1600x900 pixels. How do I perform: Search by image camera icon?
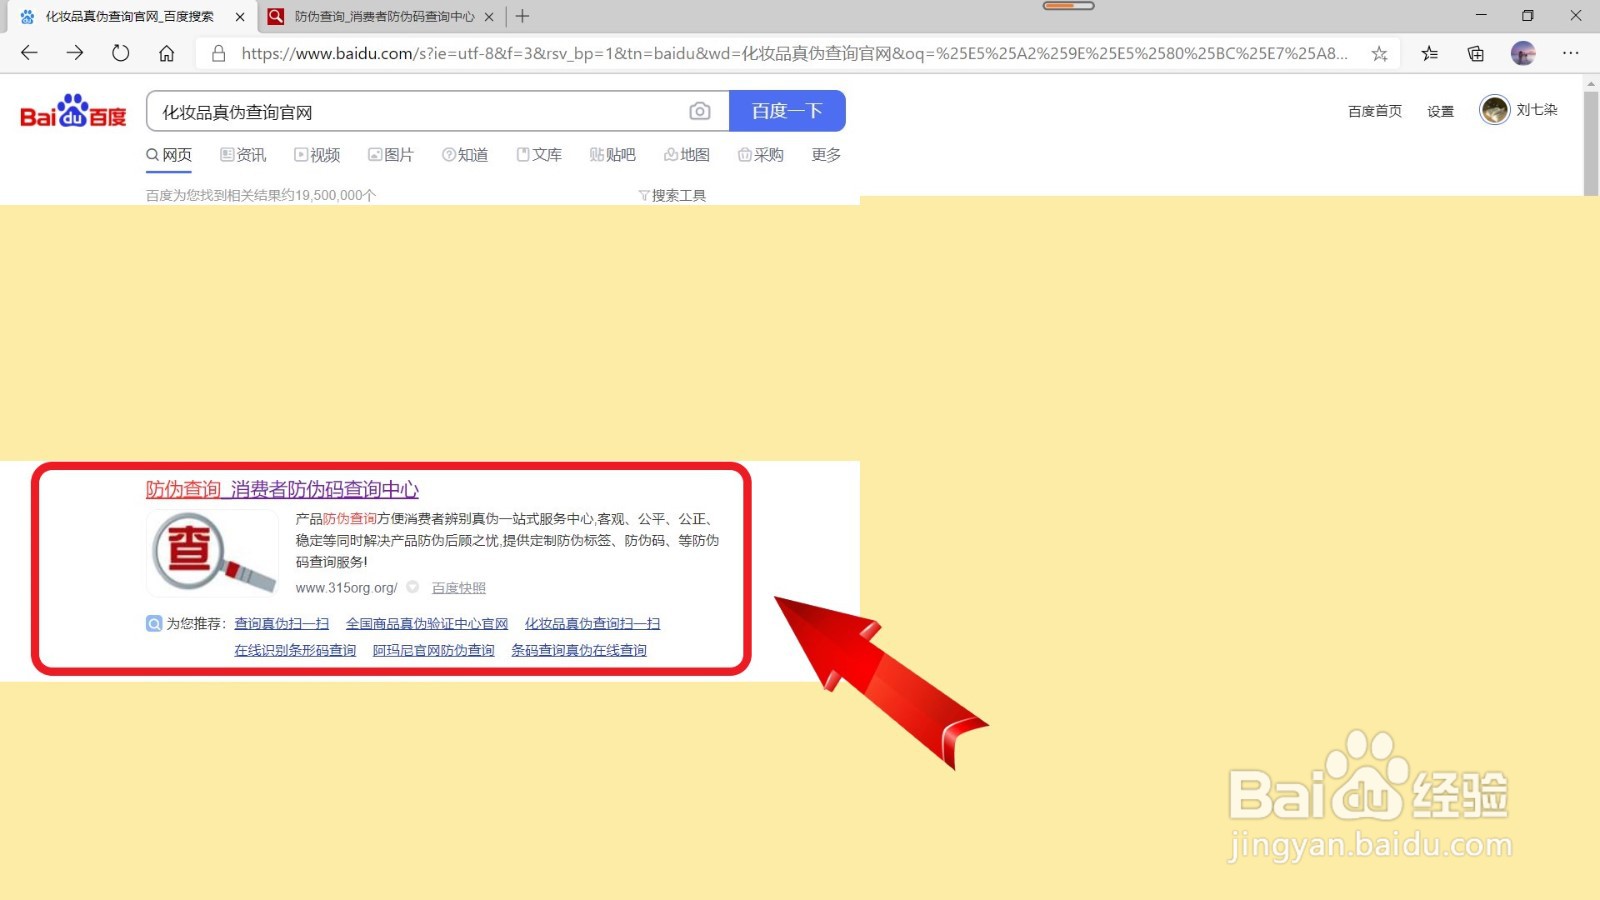coord(700,111)
